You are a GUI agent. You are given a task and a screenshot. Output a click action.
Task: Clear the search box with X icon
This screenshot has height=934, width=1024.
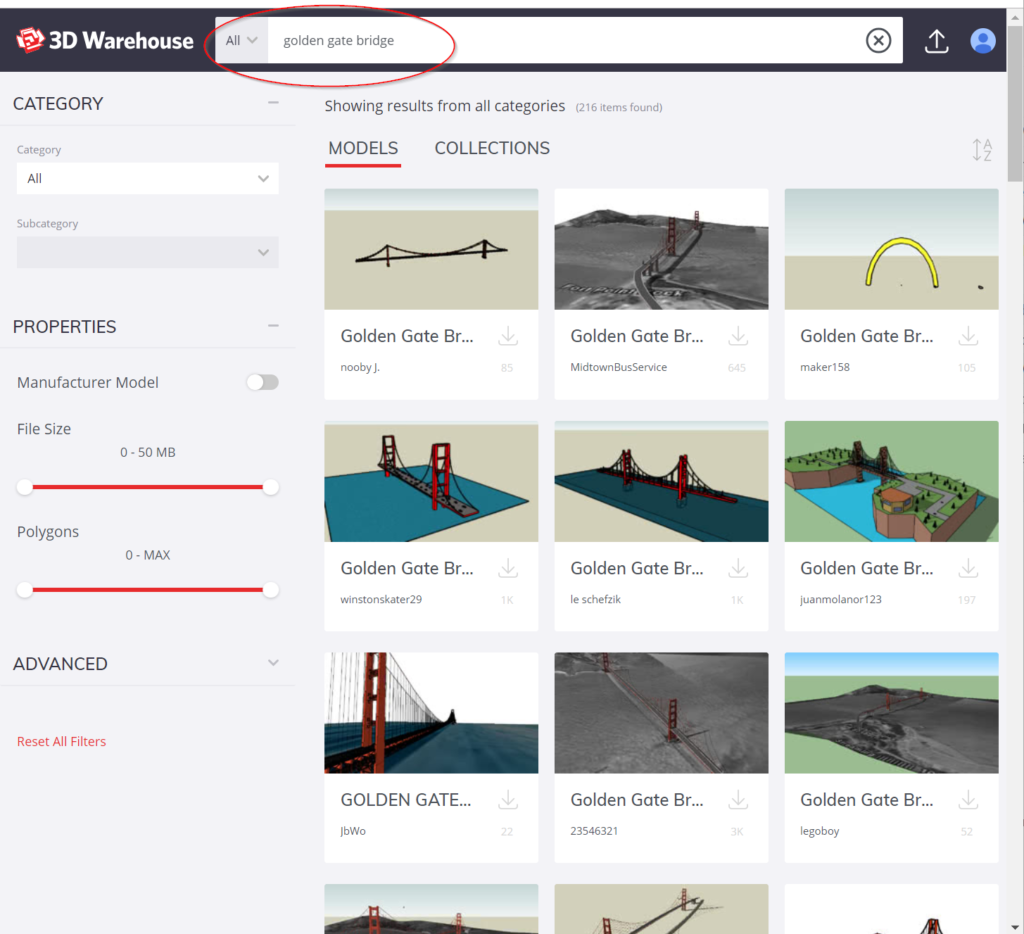click(877, 41)
